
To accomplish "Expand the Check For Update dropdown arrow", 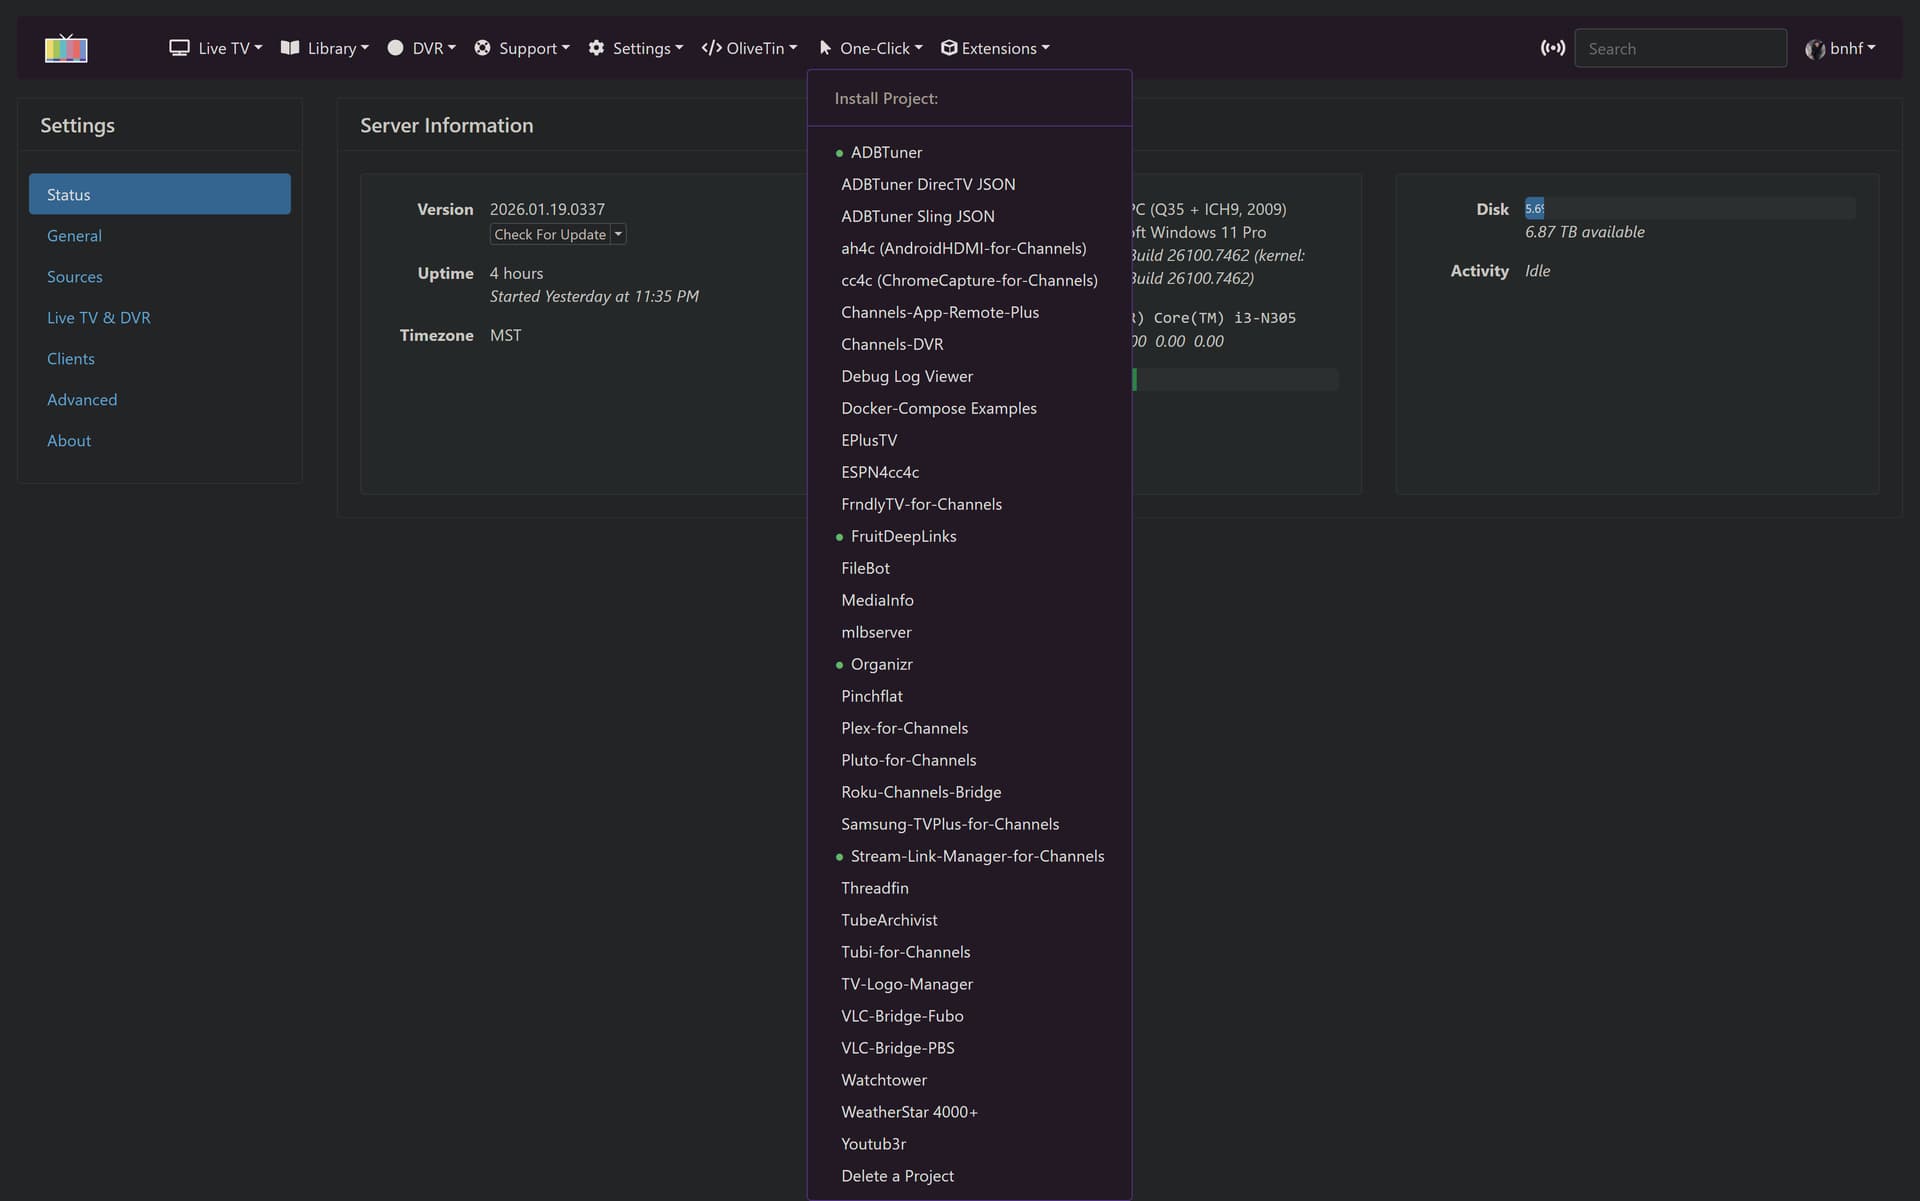I will 618,234.
